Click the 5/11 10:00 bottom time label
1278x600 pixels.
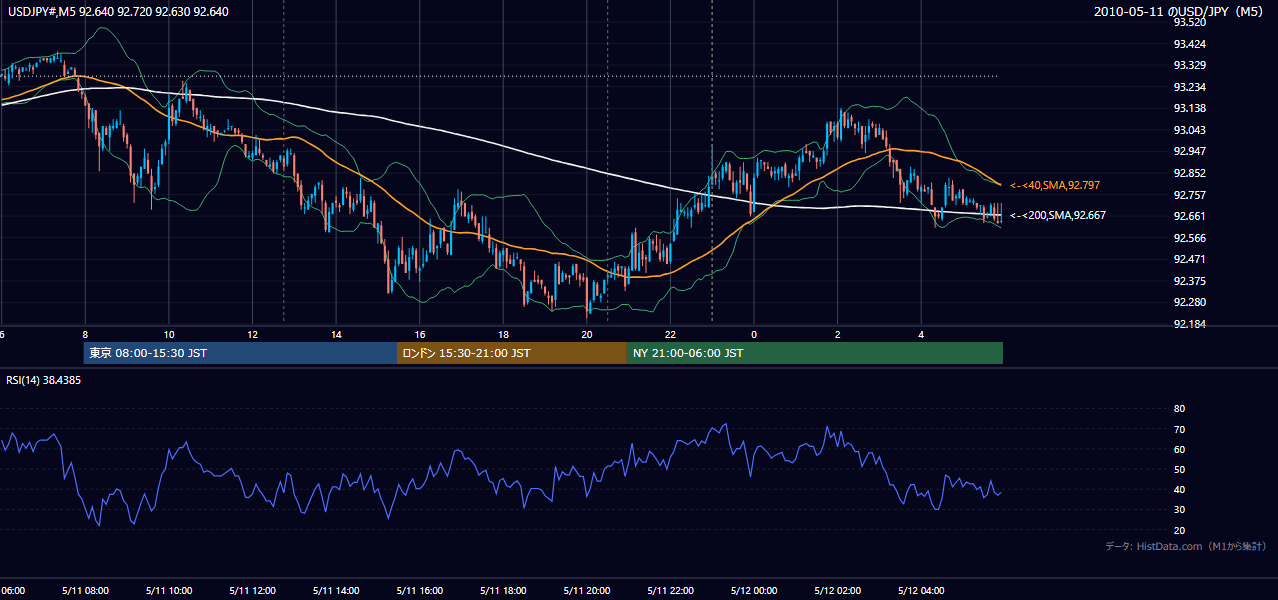pos(169,591)
